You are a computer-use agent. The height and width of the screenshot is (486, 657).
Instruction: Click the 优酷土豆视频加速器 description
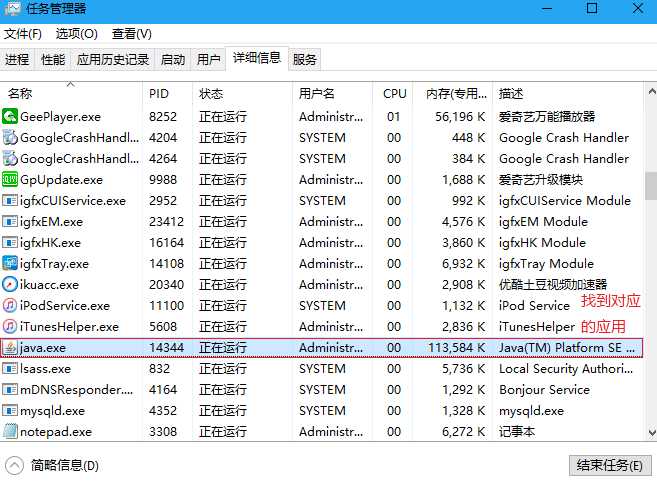click(x=553, y=285)
